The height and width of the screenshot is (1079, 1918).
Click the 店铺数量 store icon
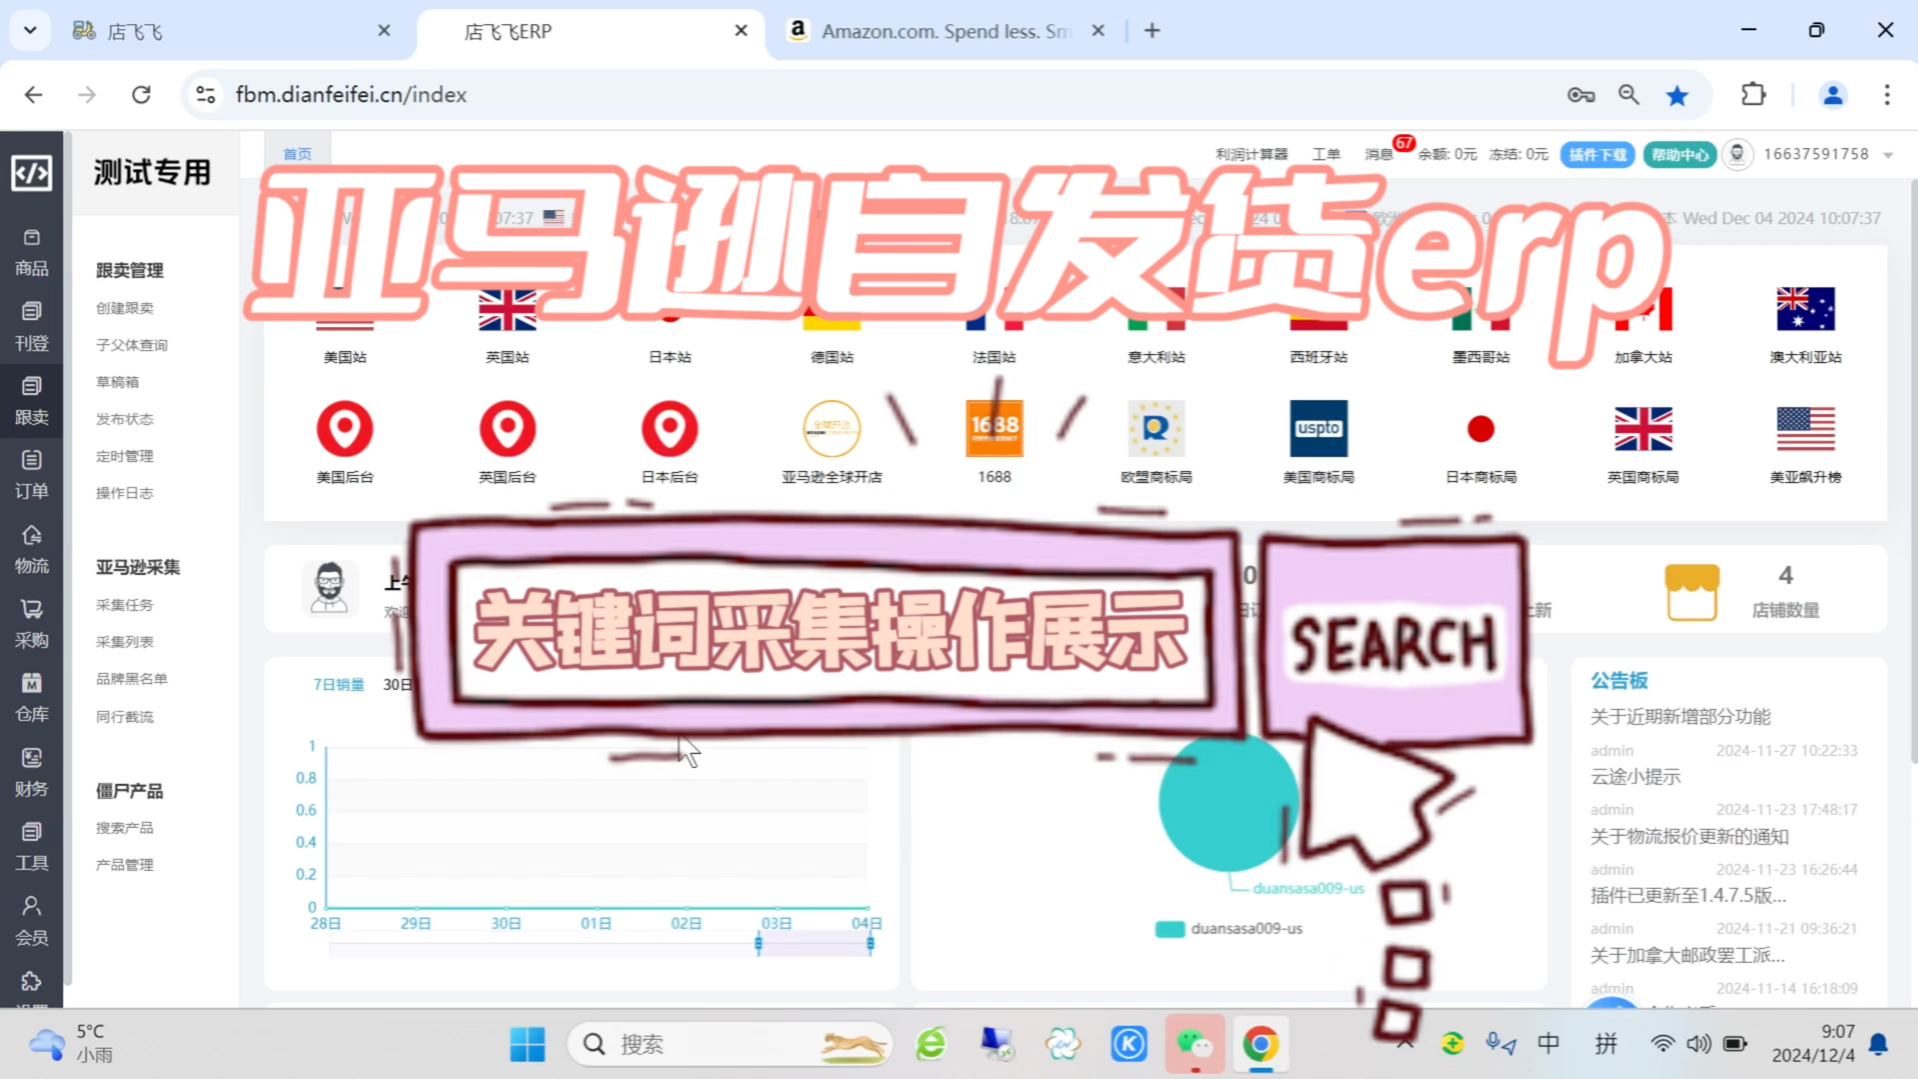tap(1691, 592)
